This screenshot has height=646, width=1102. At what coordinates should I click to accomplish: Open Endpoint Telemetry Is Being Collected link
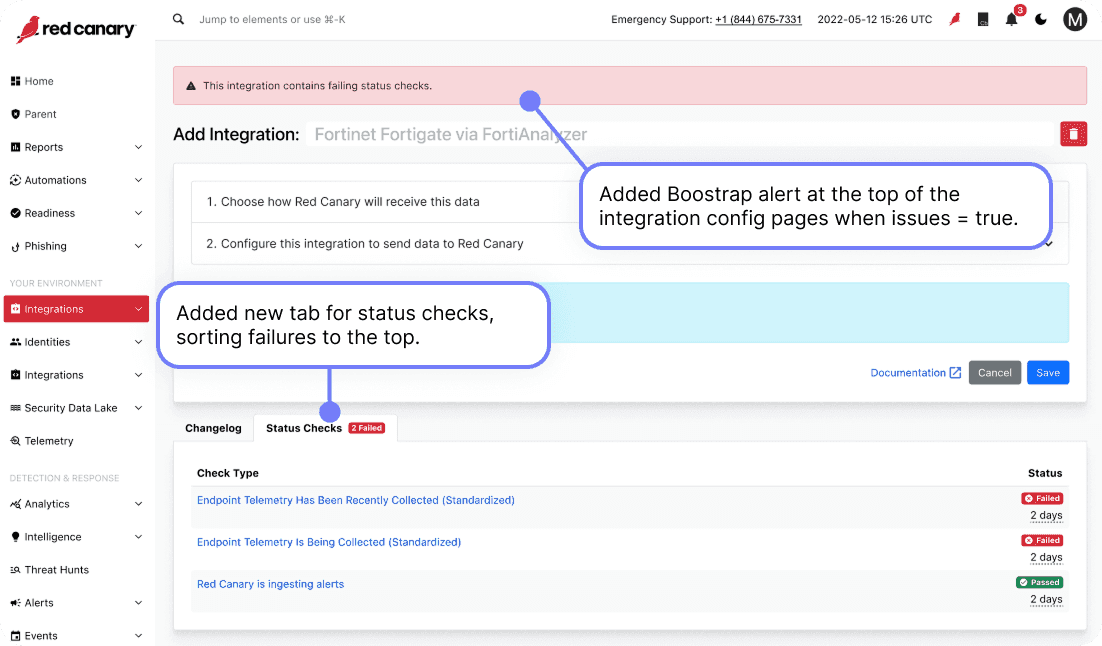[x=329, y=542]
